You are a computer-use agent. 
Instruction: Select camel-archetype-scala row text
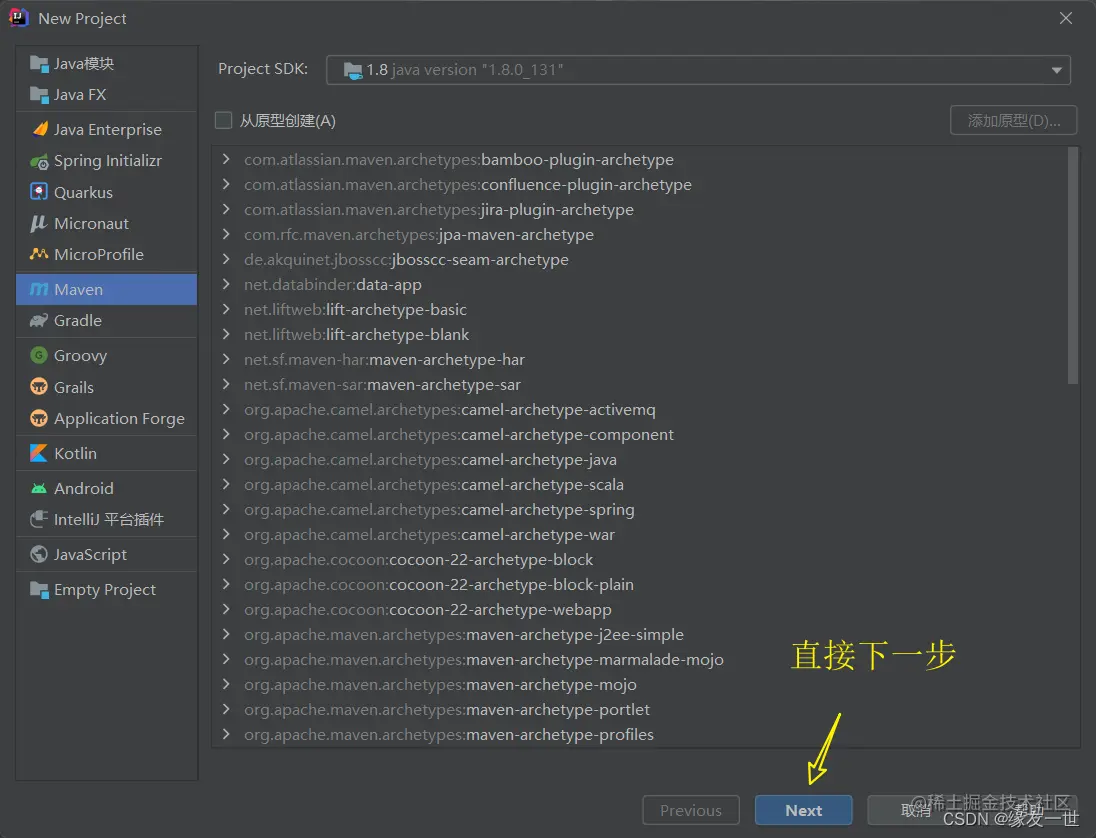point(433,484)
